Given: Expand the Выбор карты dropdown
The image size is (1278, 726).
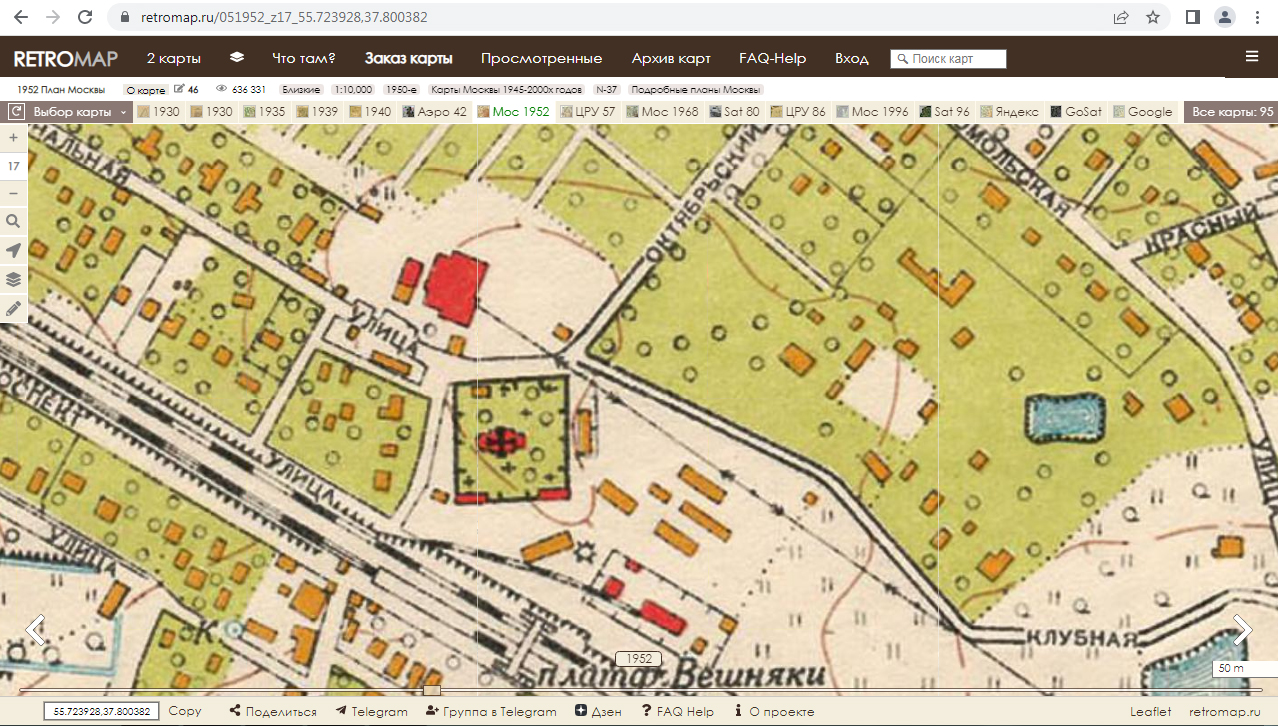Looking at the screenshot, I should [80, 112].
